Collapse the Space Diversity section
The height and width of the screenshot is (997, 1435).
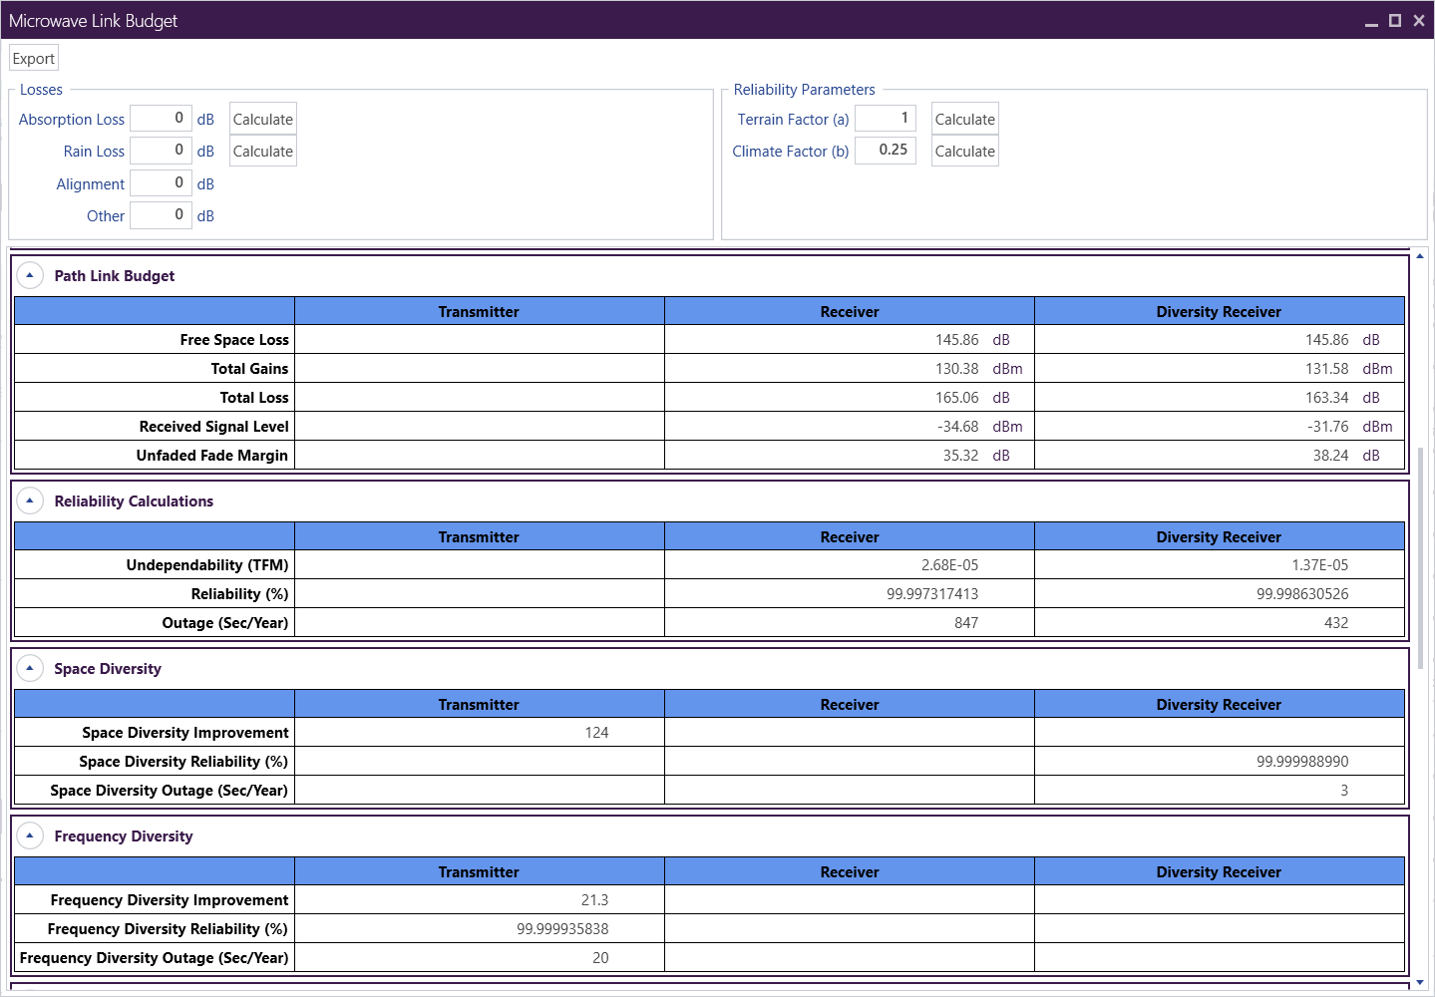30,668
